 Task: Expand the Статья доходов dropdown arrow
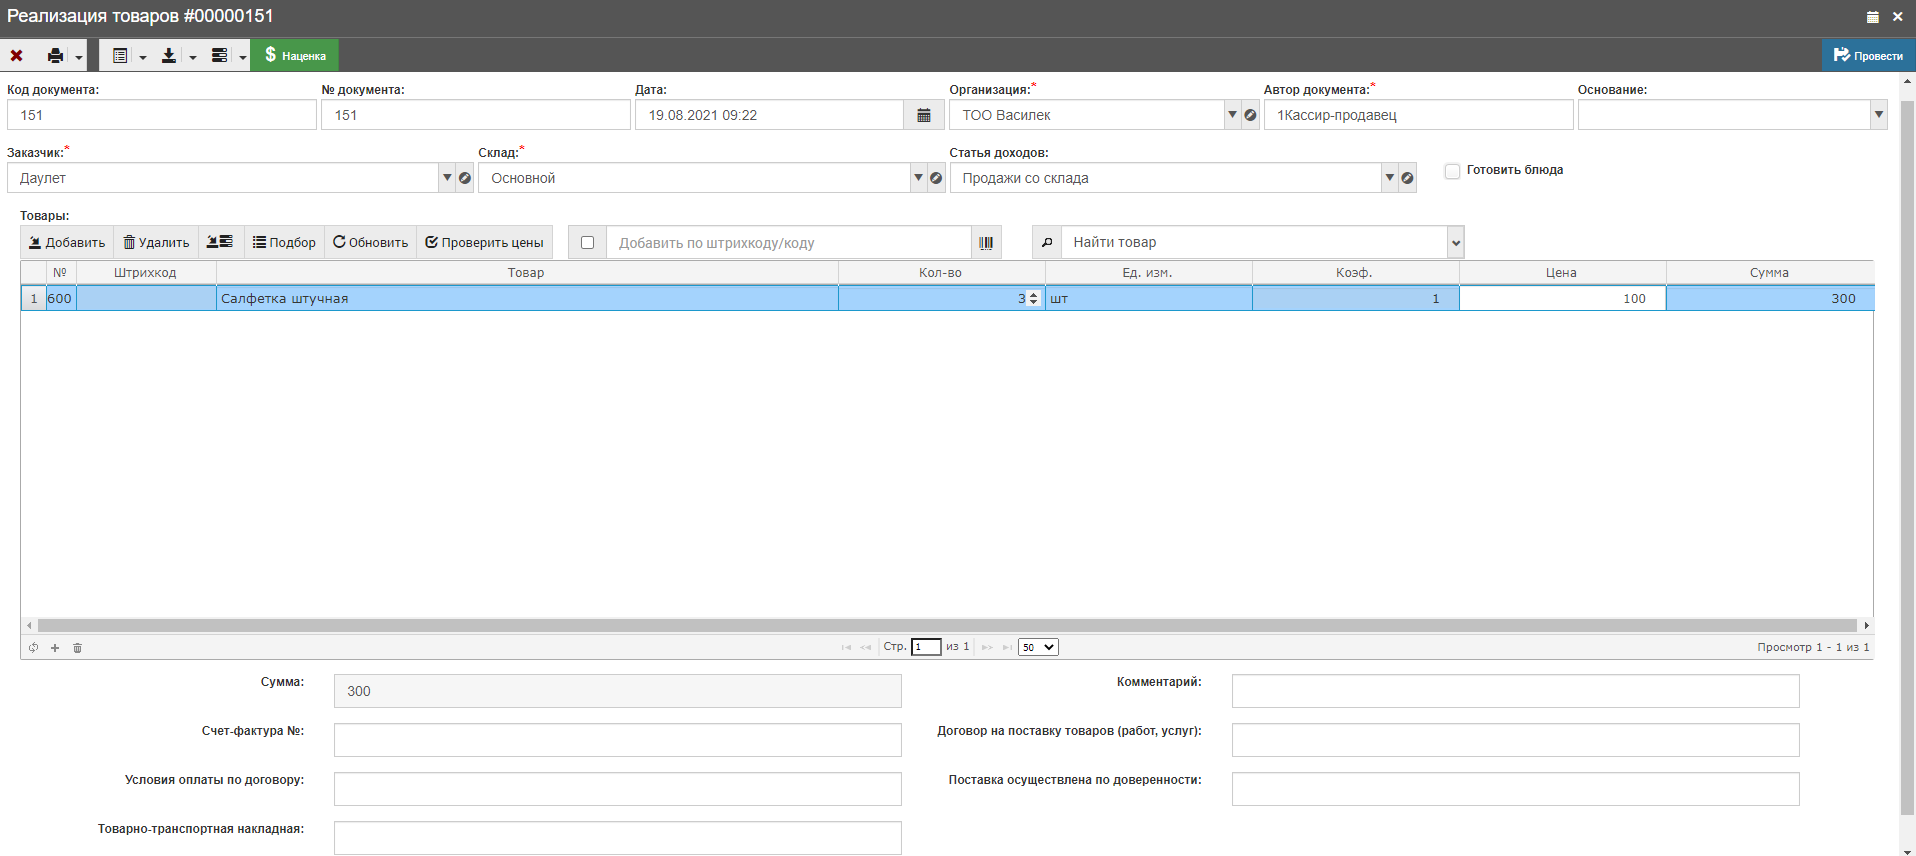pyautogui.click(x=1389, y=178)
